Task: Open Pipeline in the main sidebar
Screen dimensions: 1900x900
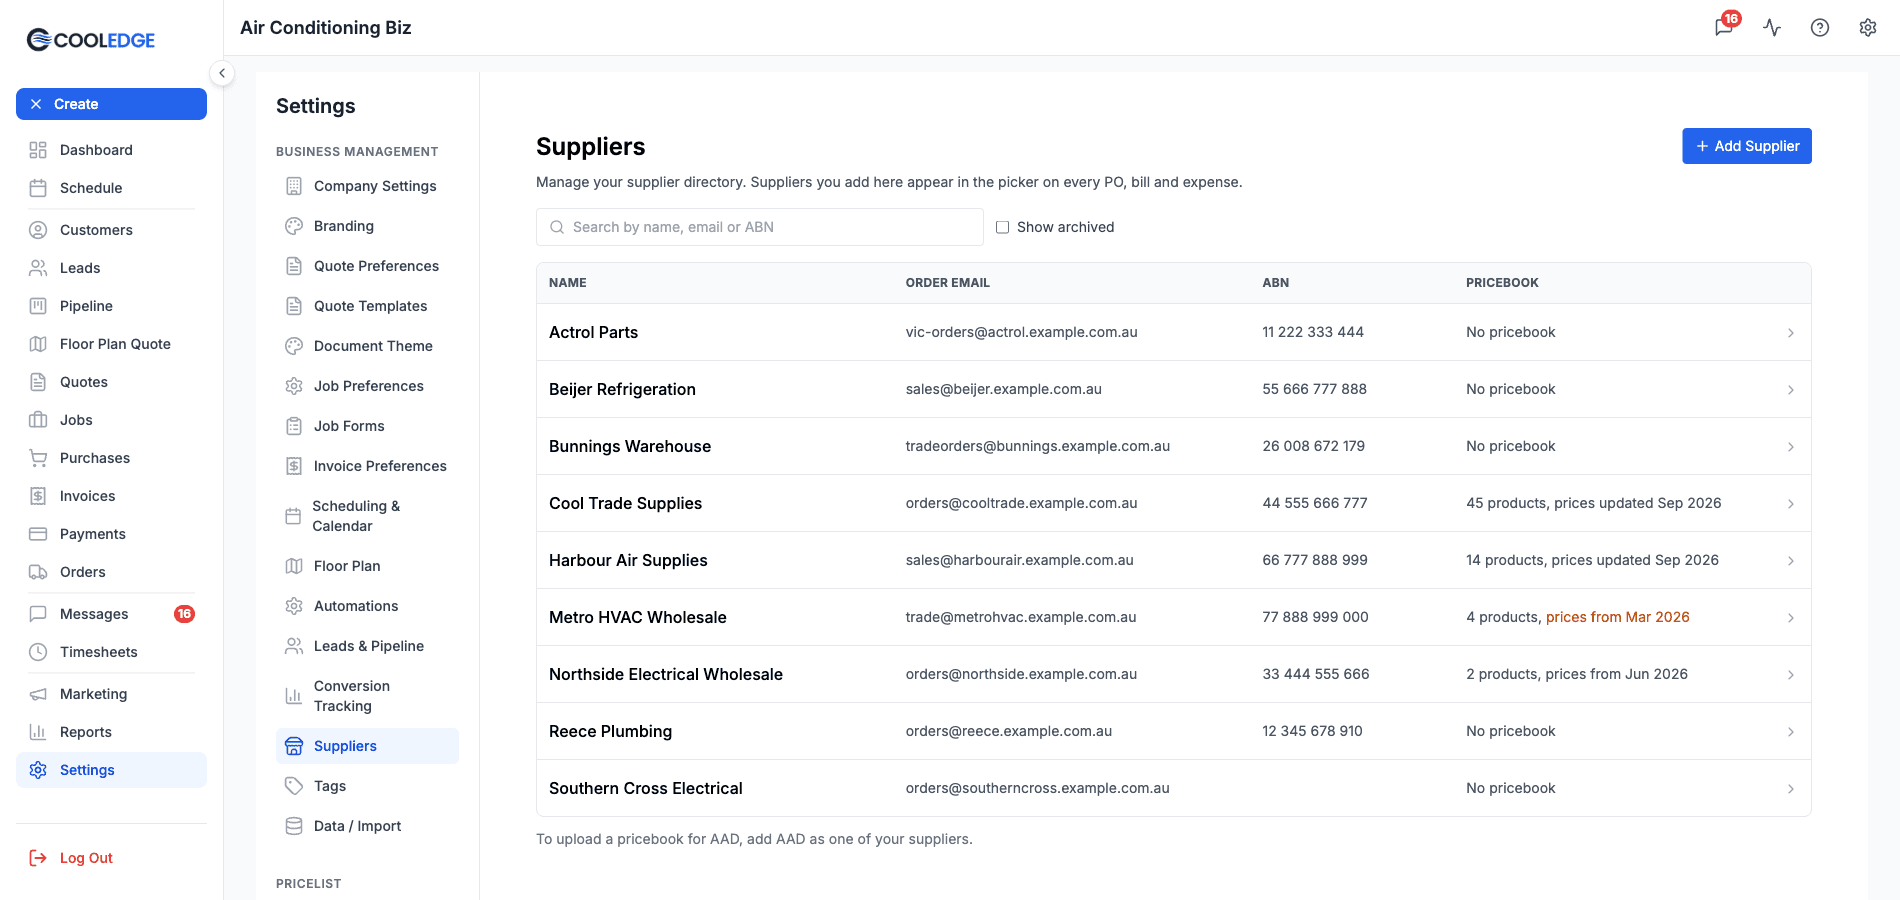Action: [x=111, y=306]
